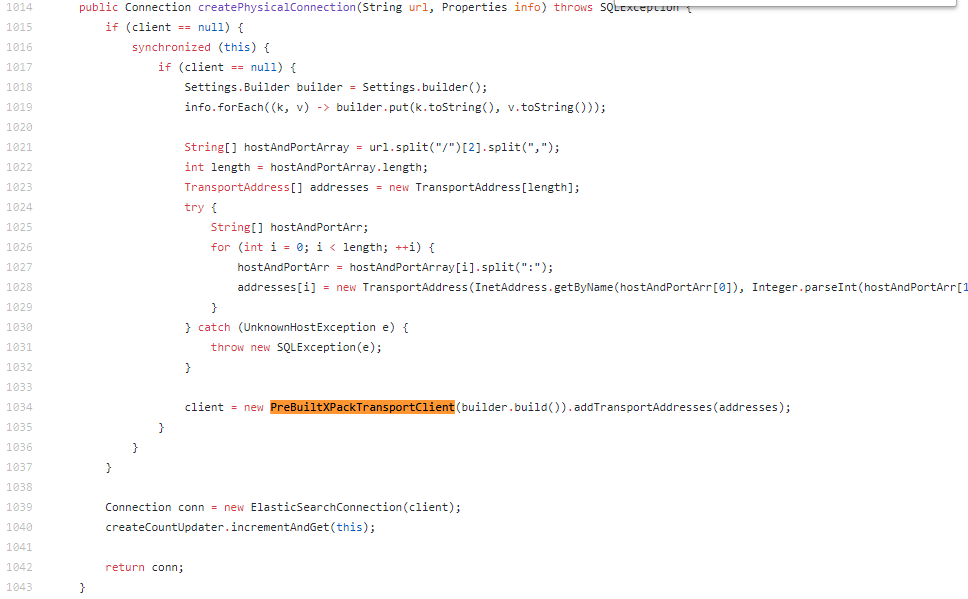Click the synchronized keyword on line 1016
The image size is (968, 599).
point(171,48)
